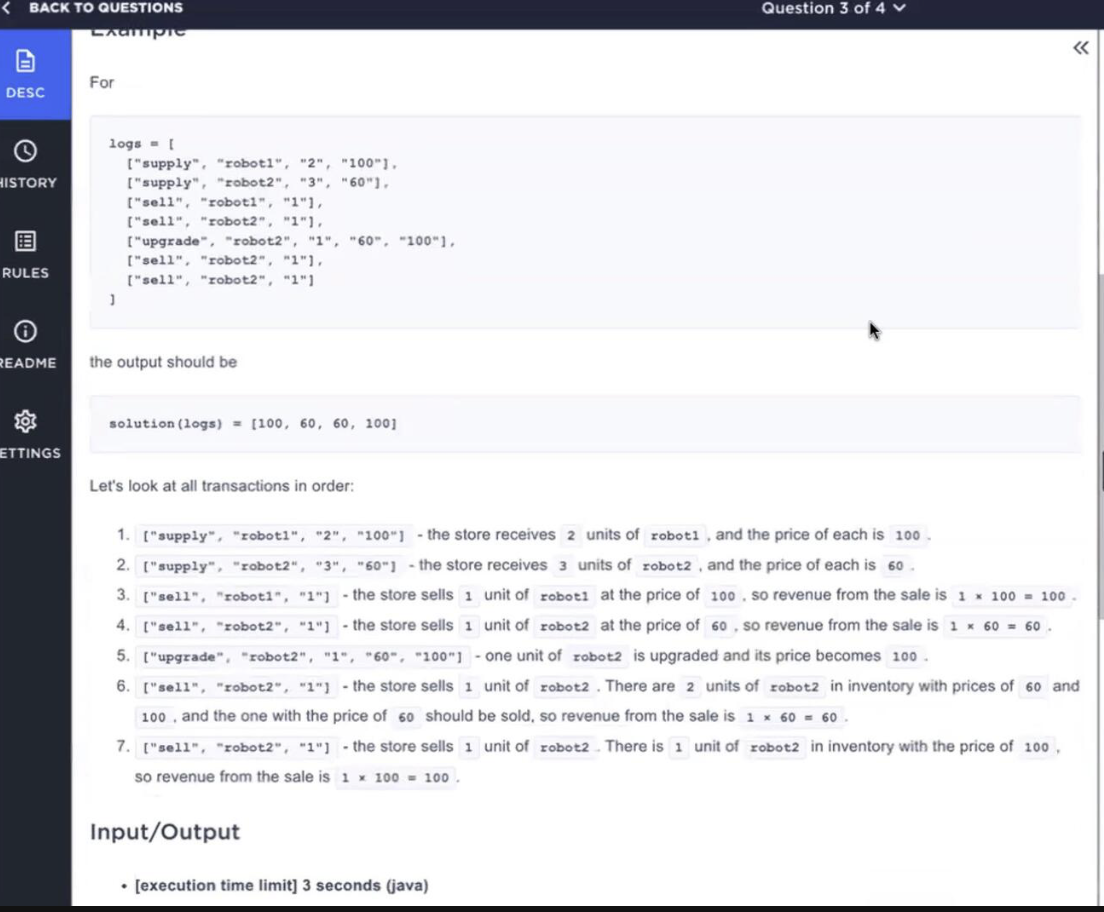Click the Input/Output heading
Viewport: 1104px width, 912px height.
pyautogui.click(x=165, y=832)
